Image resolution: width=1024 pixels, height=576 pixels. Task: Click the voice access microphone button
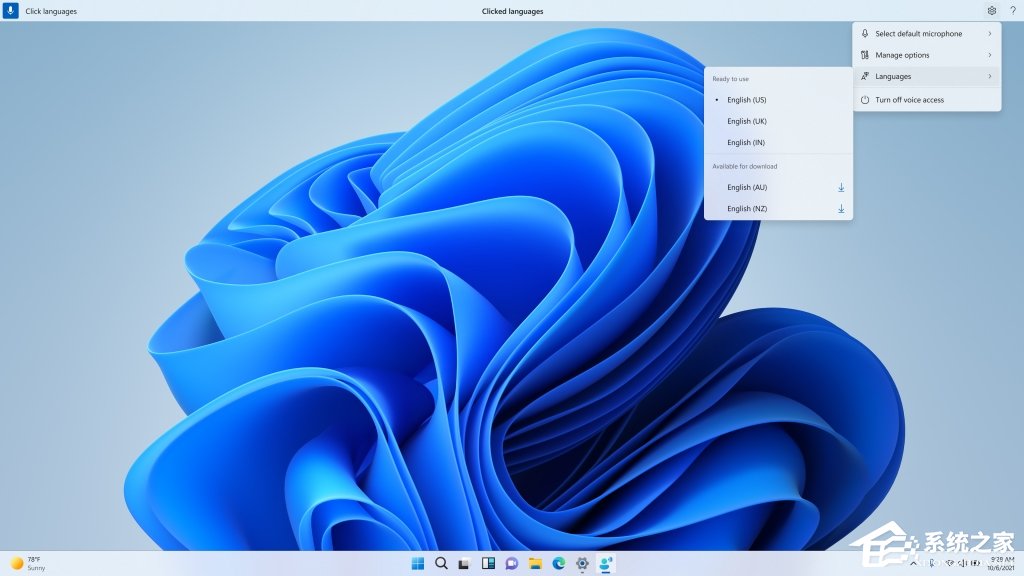click(x=11, y=11)
